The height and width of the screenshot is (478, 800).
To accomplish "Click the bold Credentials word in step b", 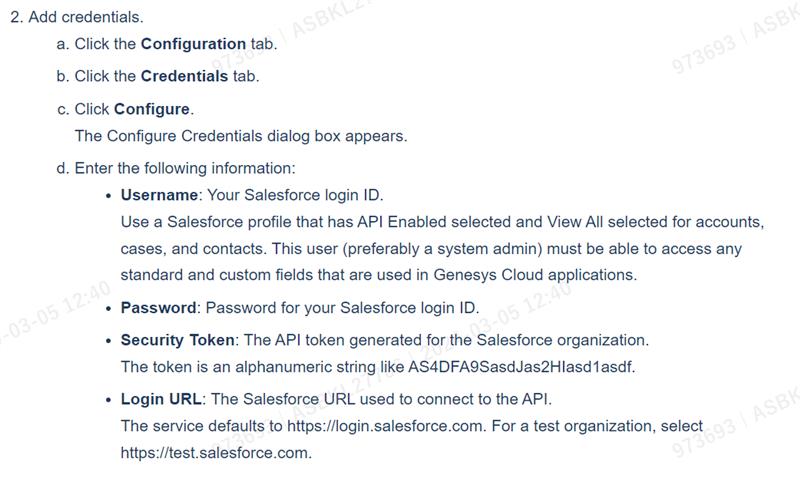I will (185, 76).
